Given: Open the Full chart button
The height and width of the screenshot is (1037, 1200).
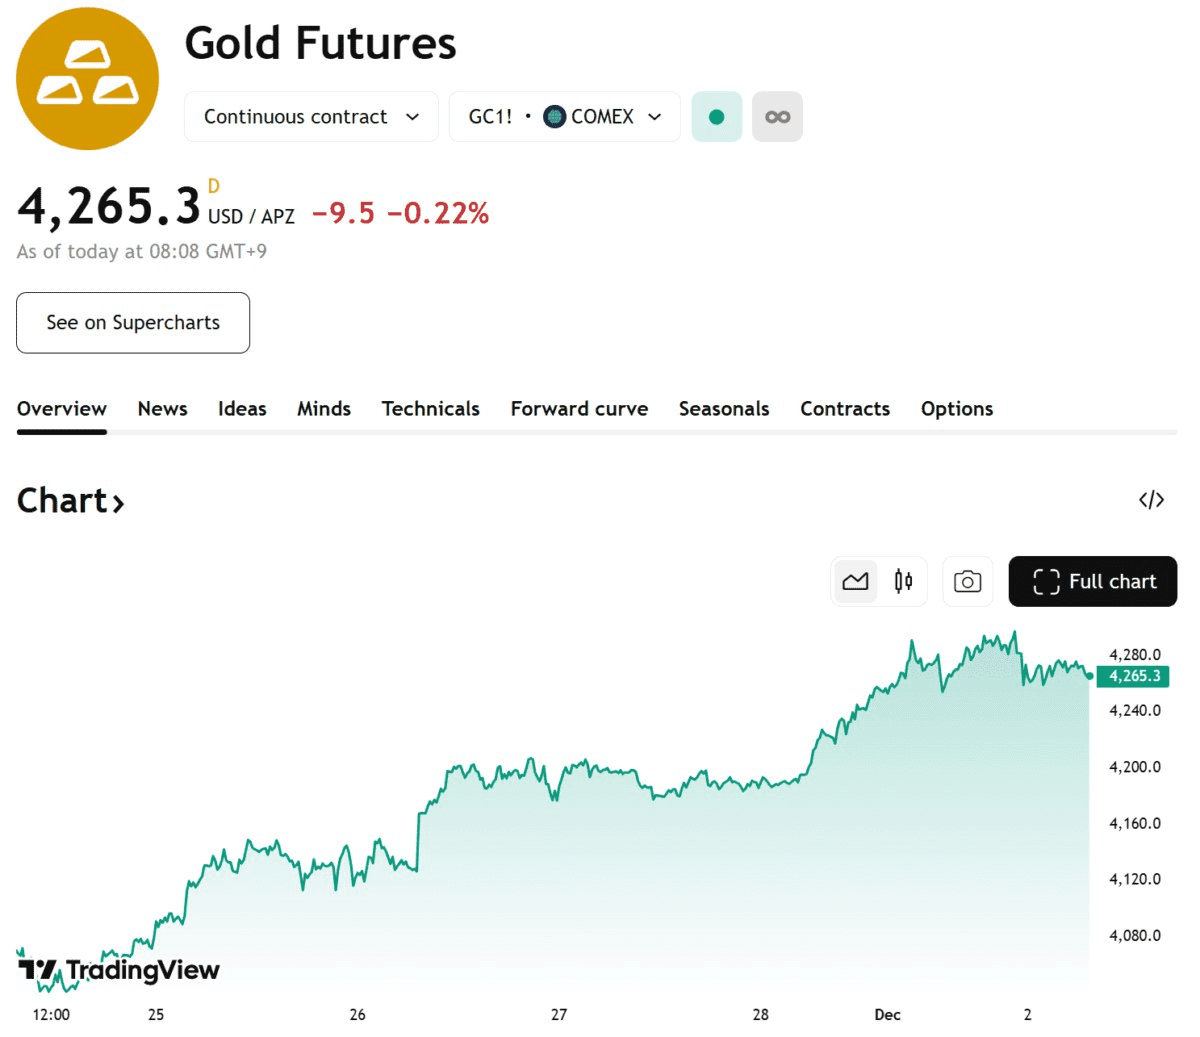Looking at the screenshot, I should (1093, 582).
